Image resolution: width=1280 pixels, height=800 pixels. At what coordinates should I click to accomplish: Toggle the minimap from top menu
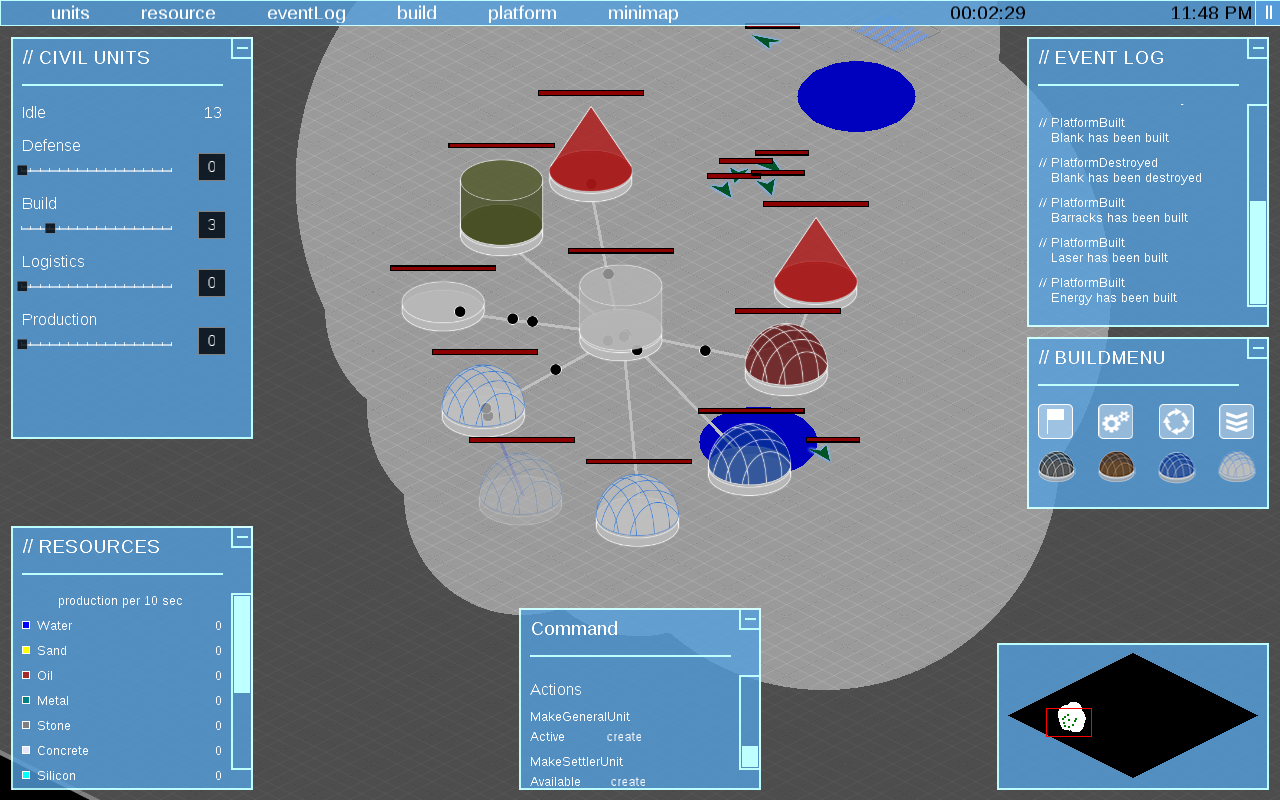pos(643,13)
